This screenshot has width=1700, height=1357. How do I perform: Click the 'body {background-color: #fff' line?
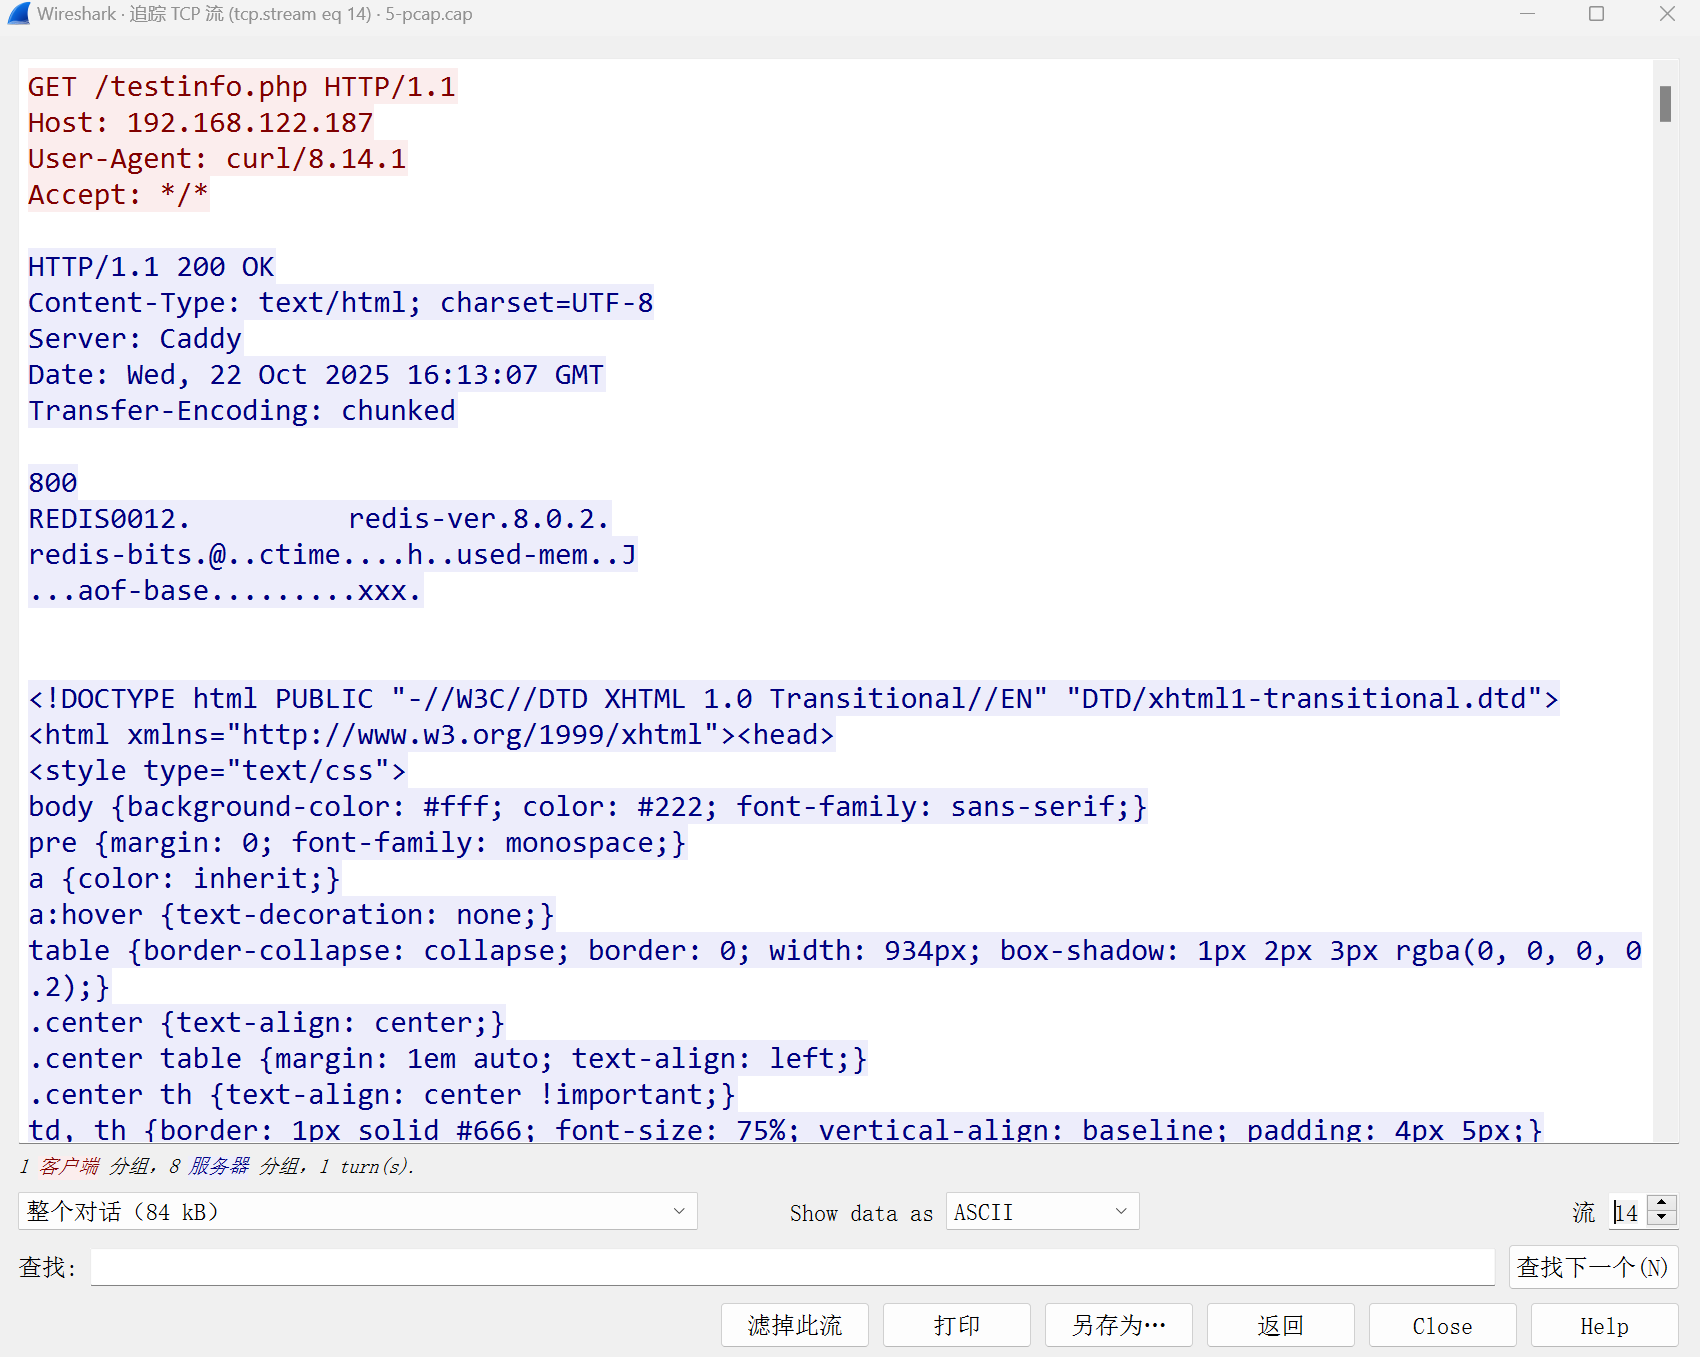pyautogui.click(x=588, y=807)
